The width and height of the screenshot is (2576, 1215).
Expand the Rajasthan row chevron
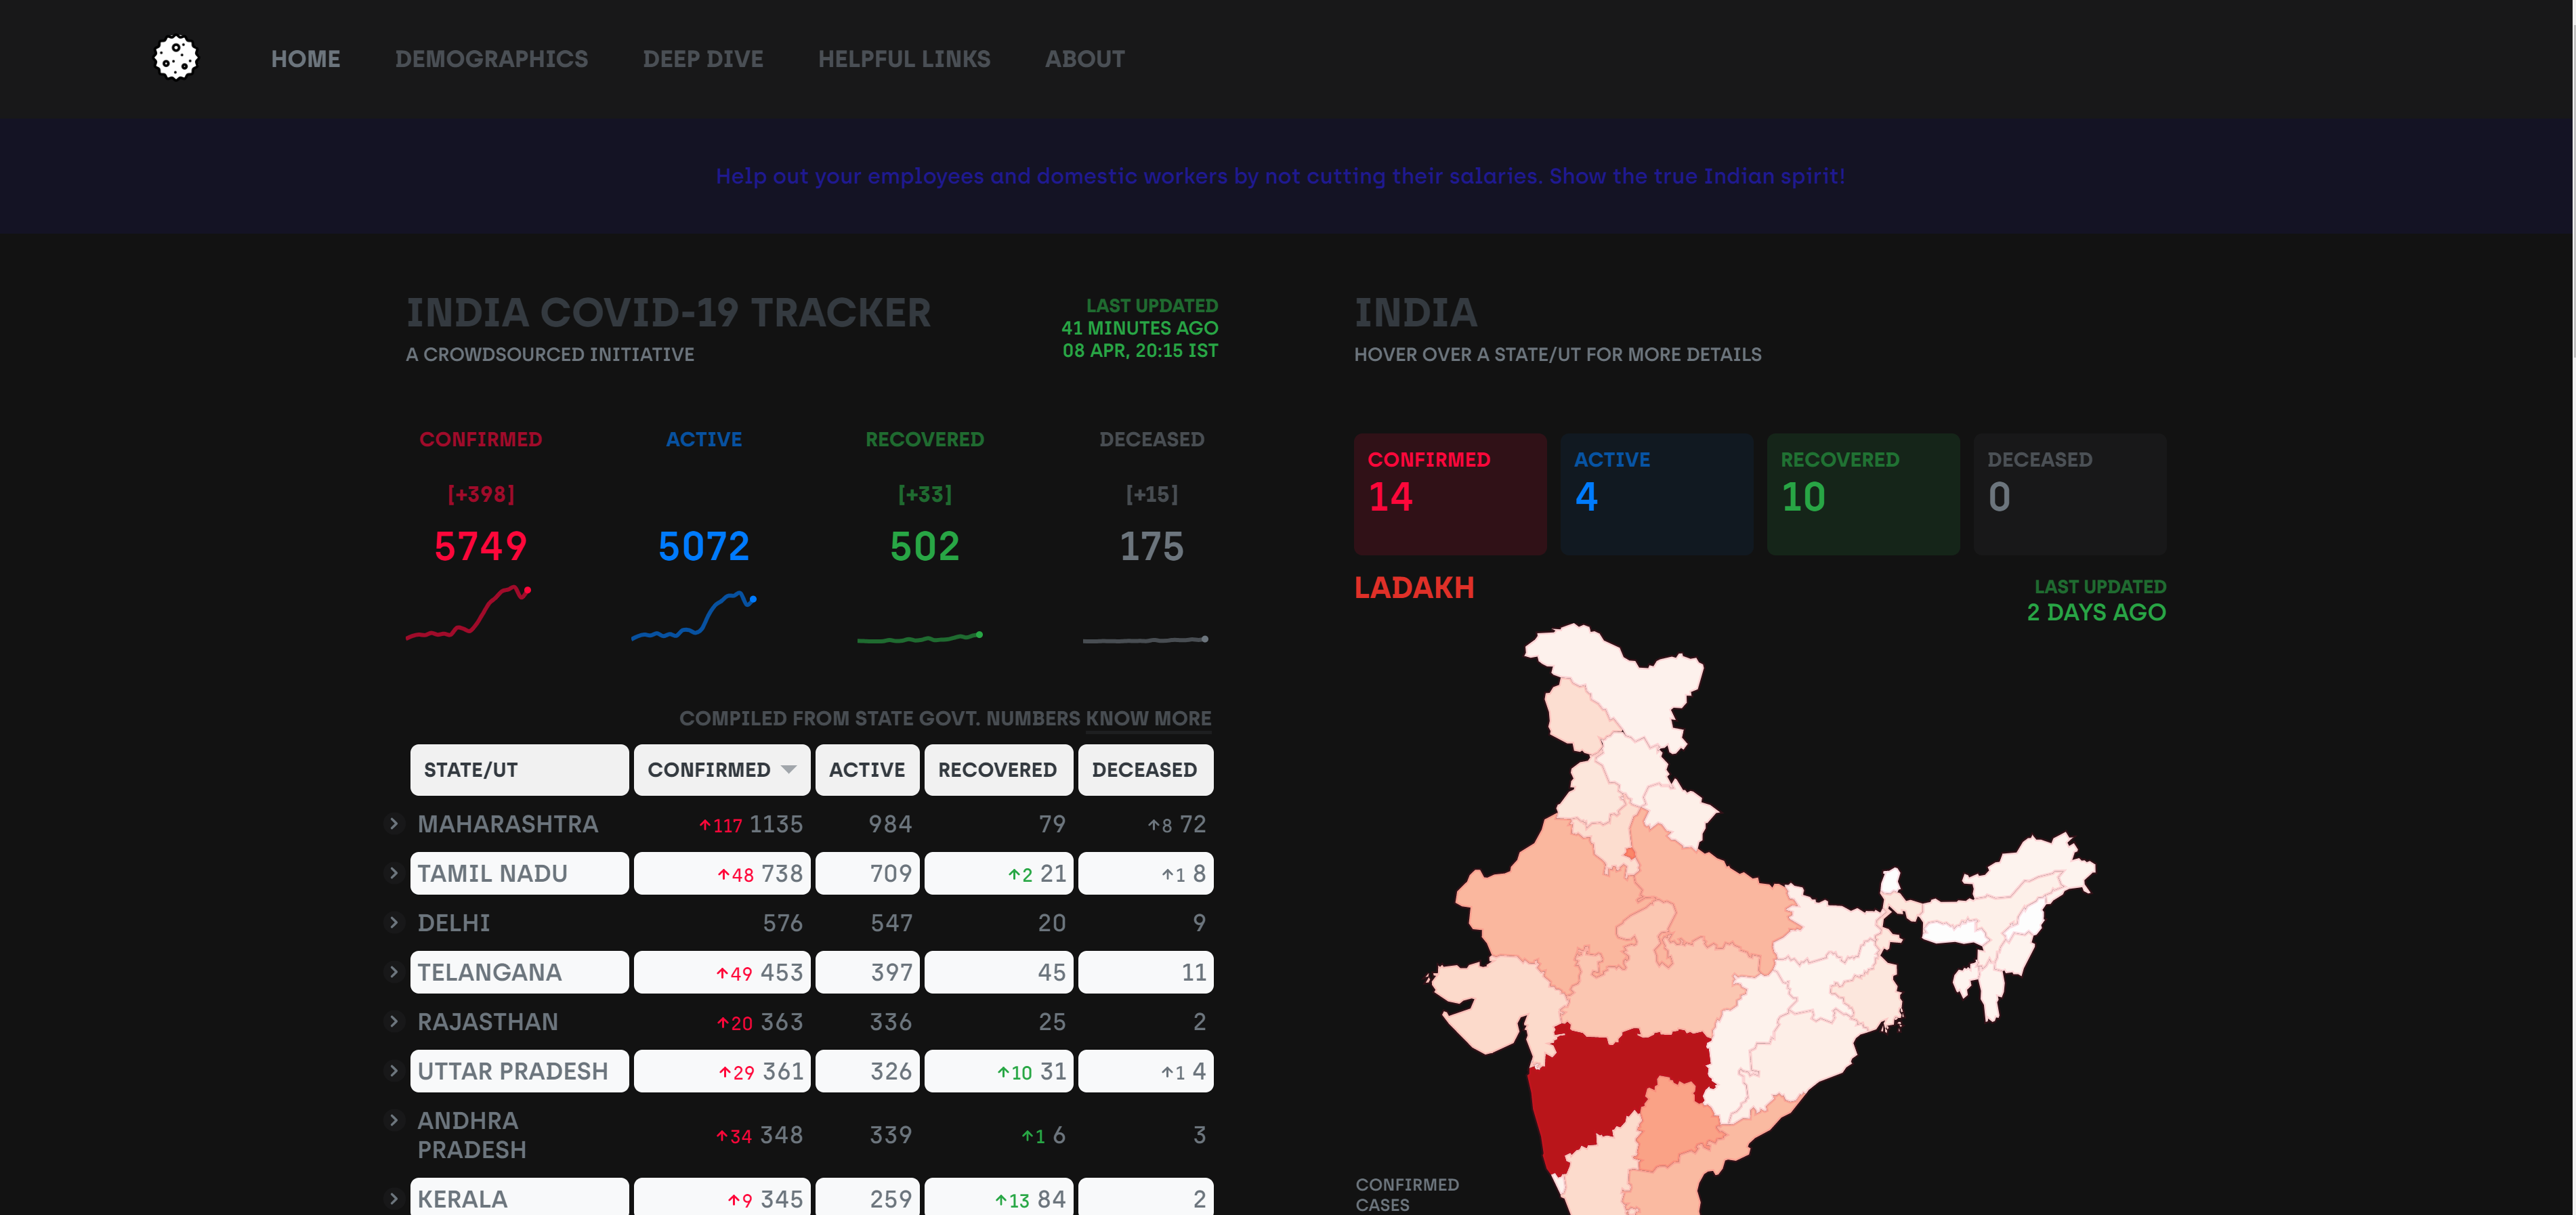394,1021
